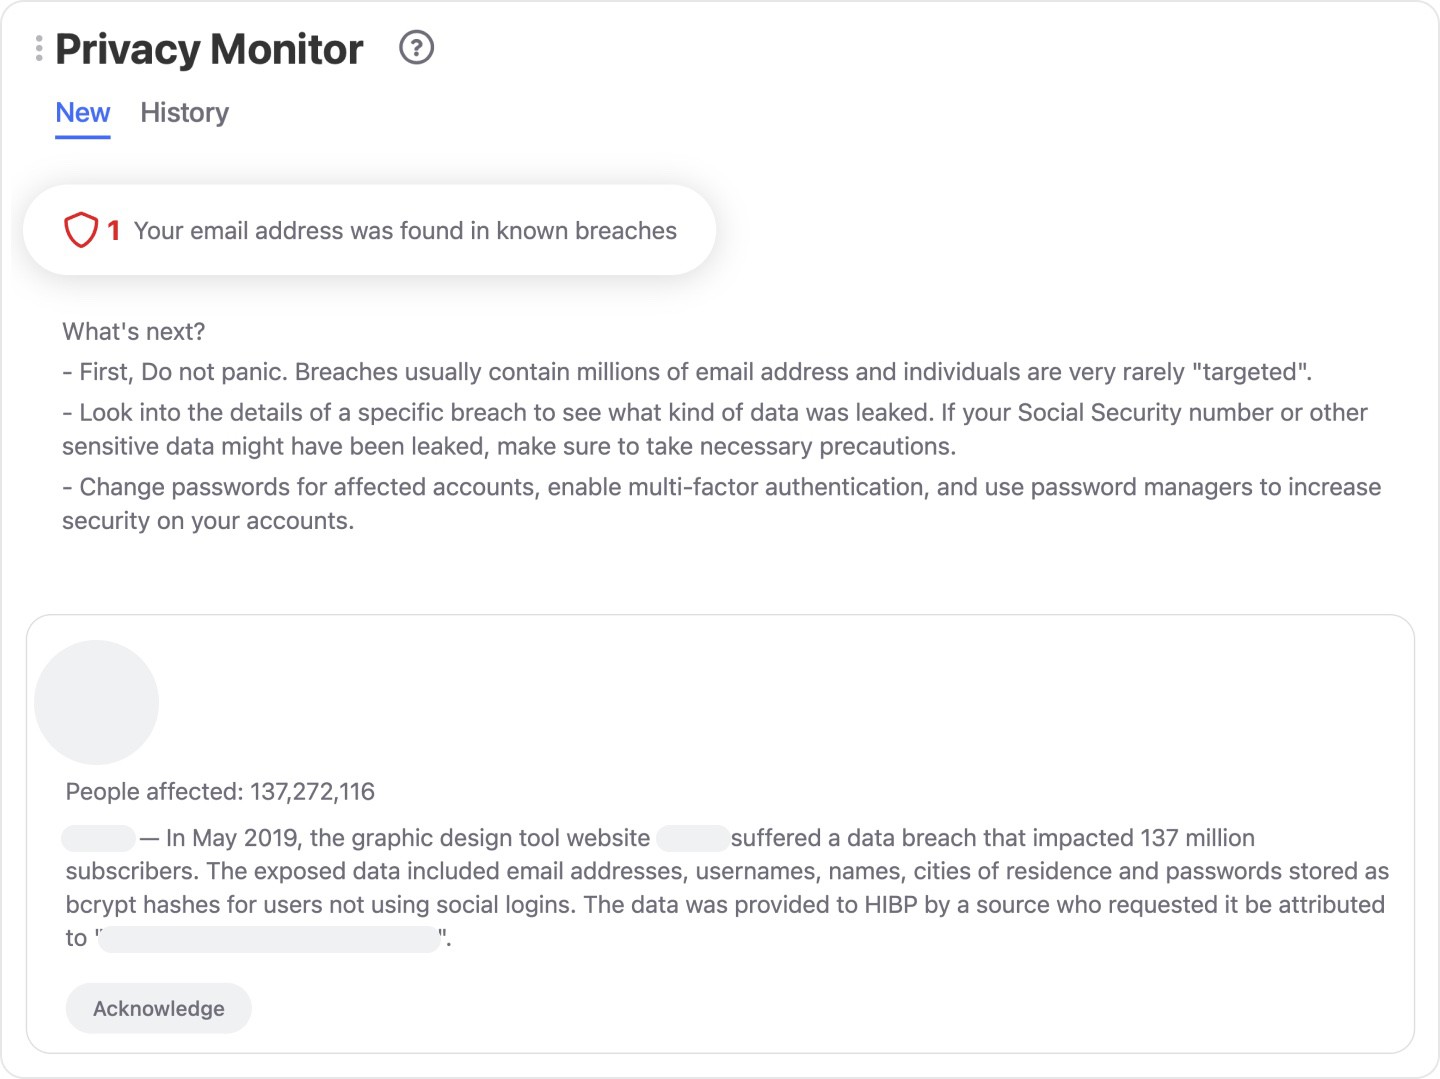
Task: Click the red shield breach icon
Action: point(81,230)
